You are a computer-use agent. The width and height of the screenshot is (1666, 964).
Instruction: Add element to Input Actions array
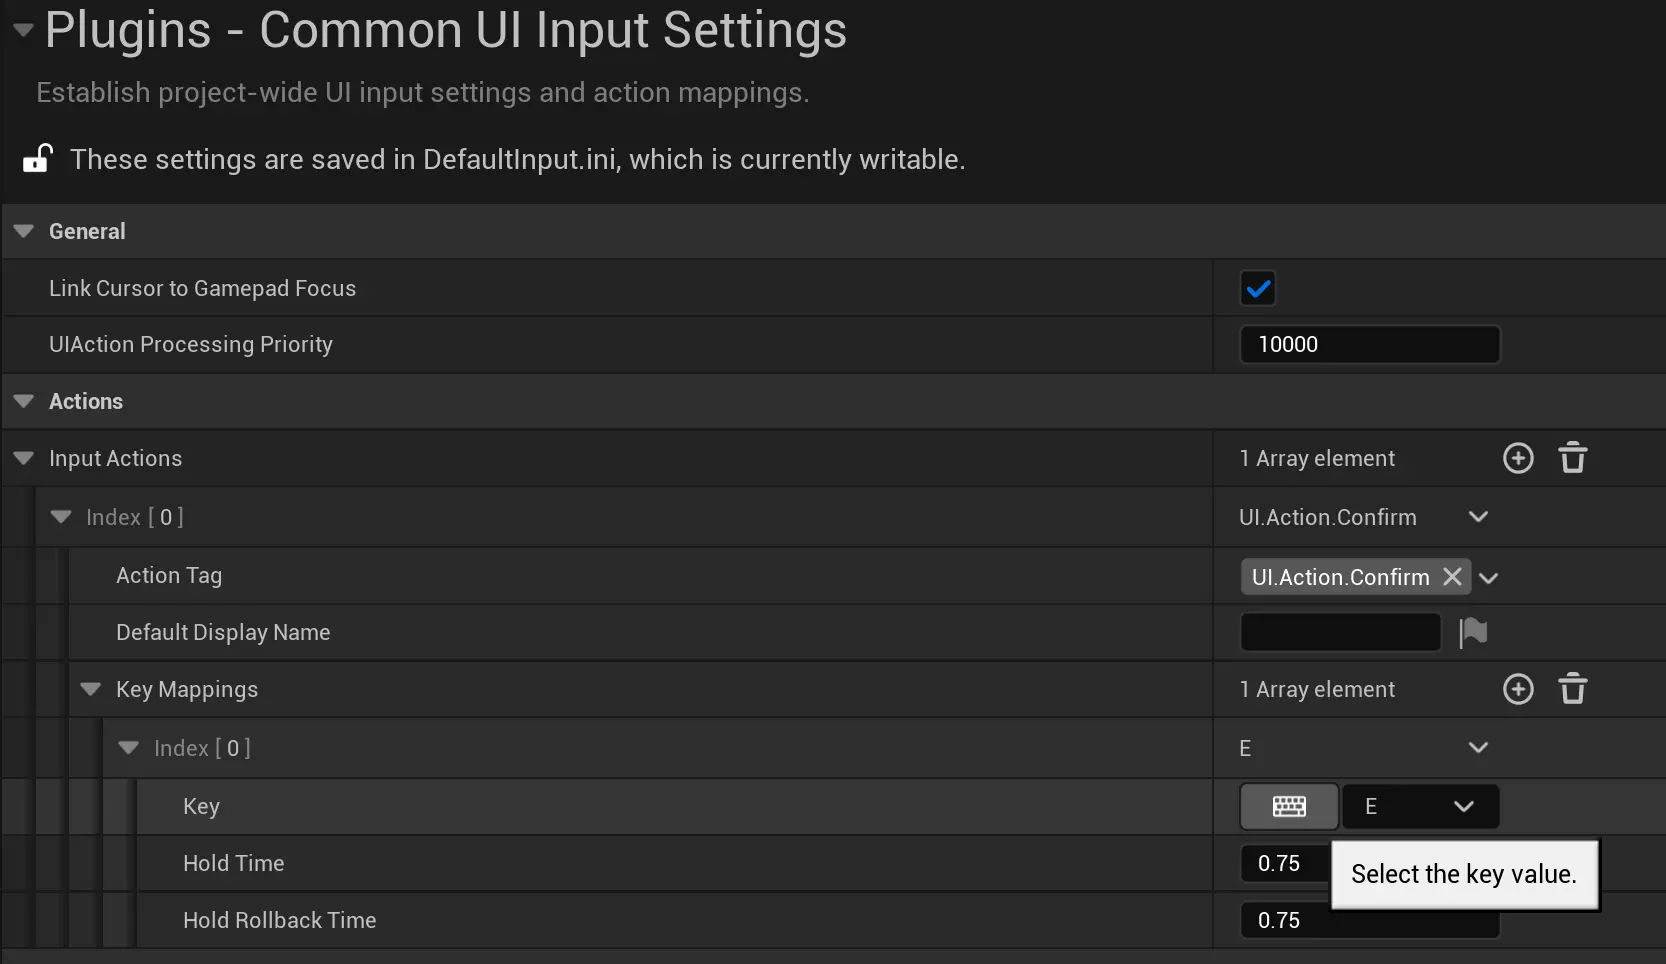point(1518,458)
